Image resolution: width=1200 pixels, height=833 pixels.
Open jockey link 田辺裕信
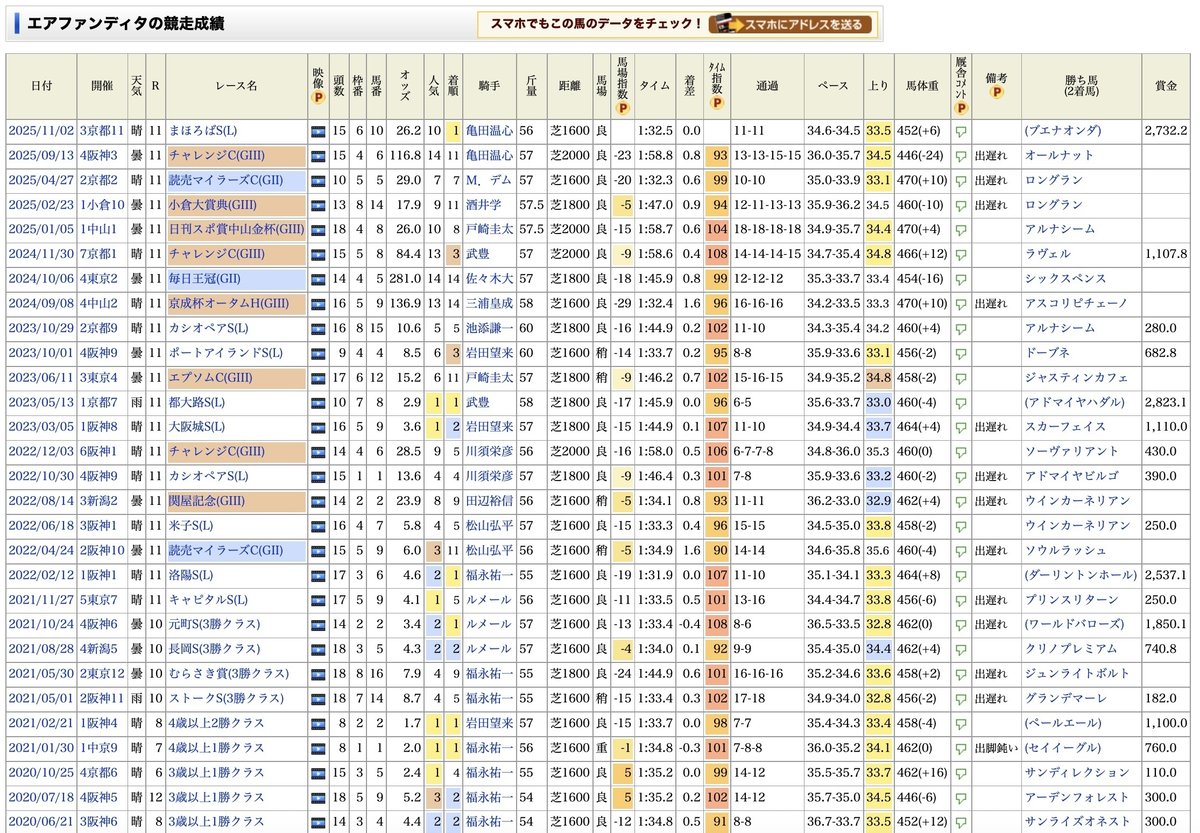tap(489, 500)
